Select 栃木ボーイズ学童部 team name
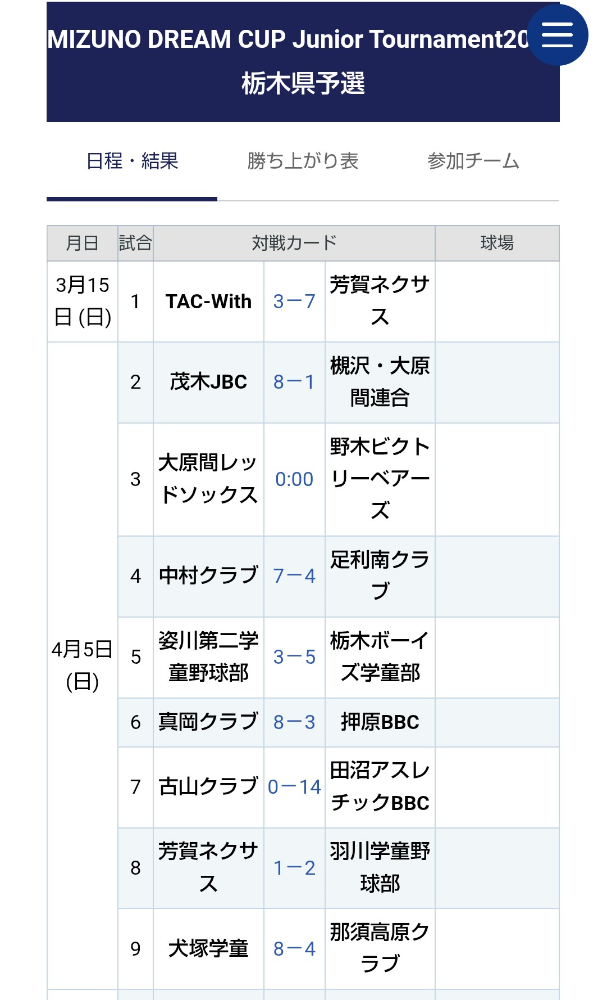 tap(380, 657)
